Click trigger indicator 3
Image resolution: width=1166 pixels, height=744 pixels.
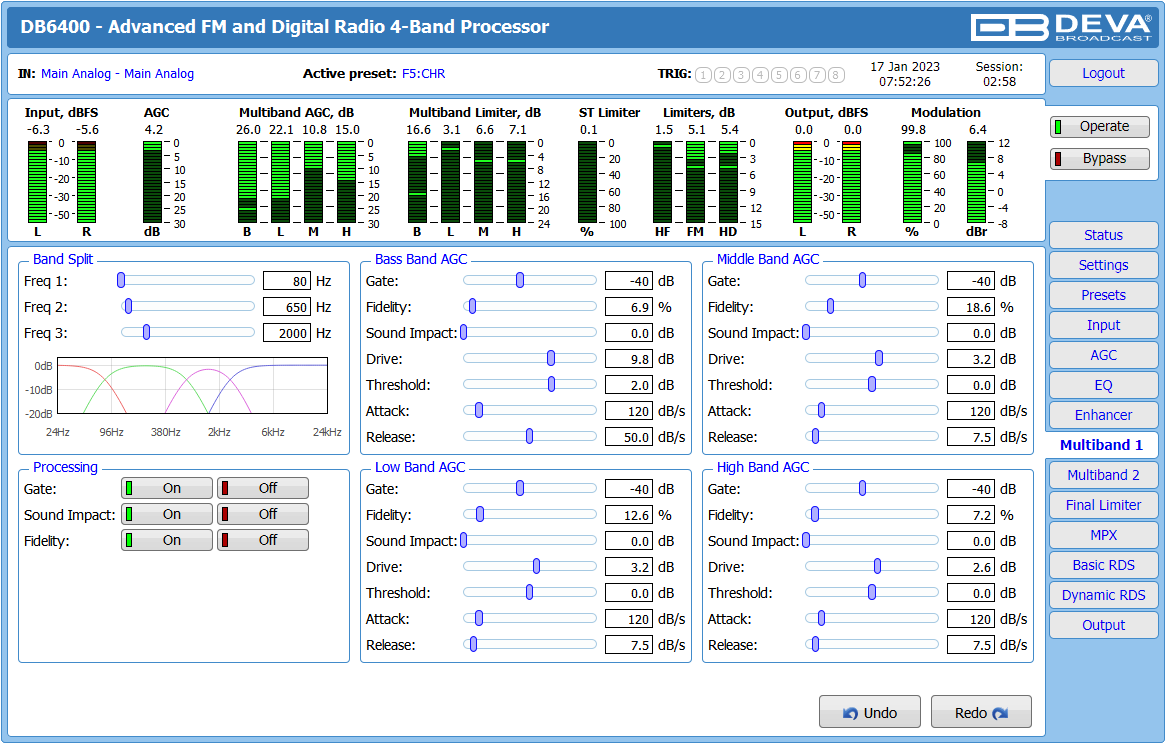741,74
